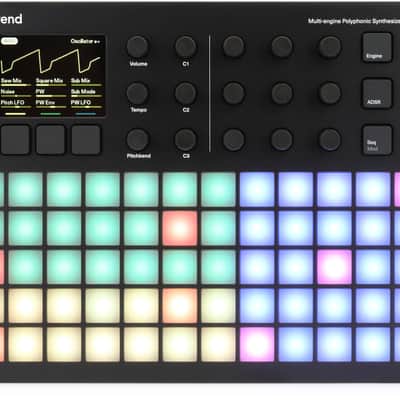
Task: Tap the pink pad in the bottom pad row
Action: (257, 344)
